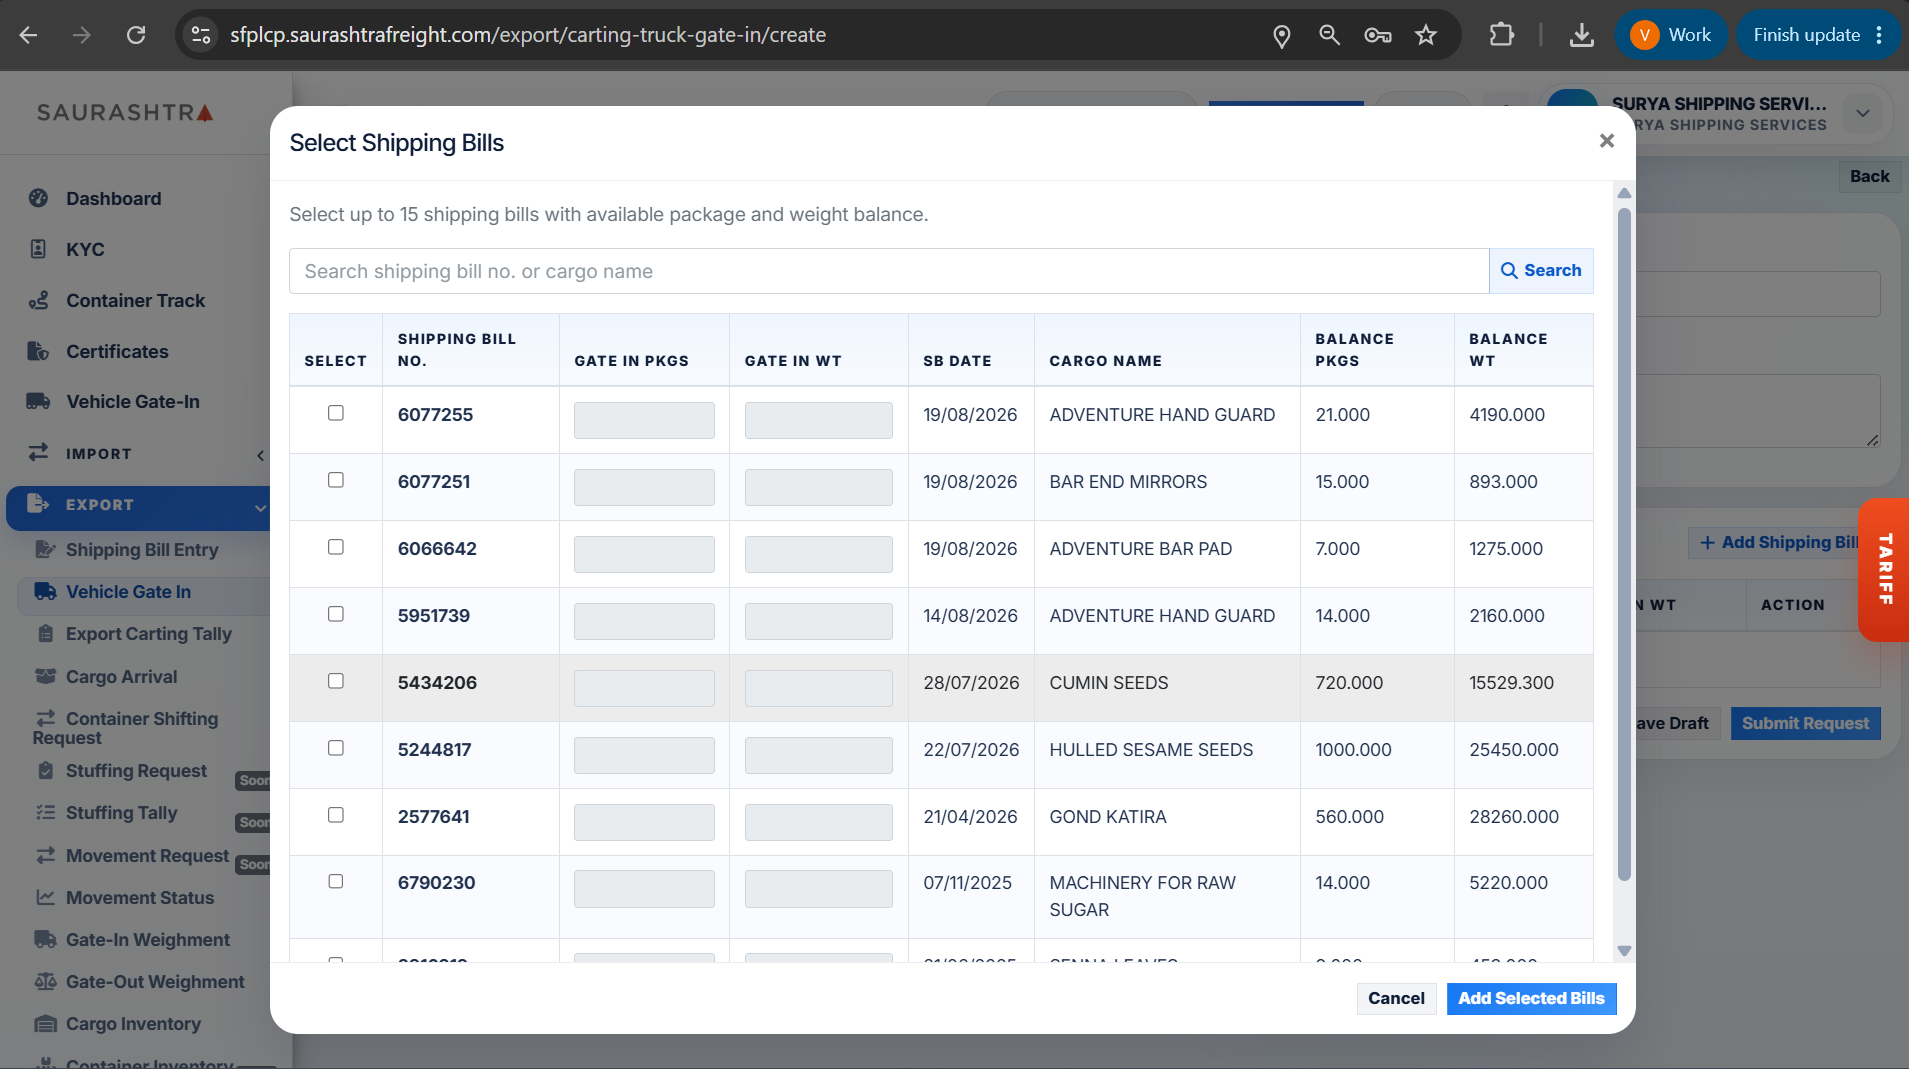Click the Saurashtra logo

tap(125, 113)
